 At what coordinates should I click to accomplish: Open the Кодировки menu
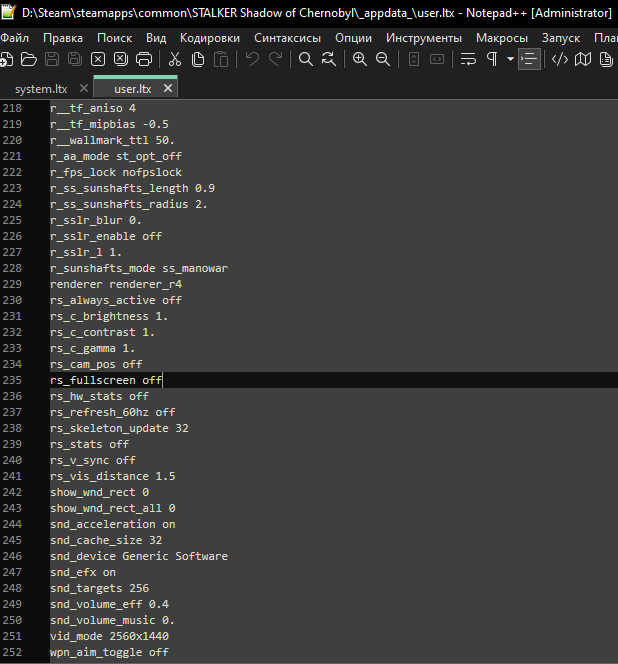210,37
